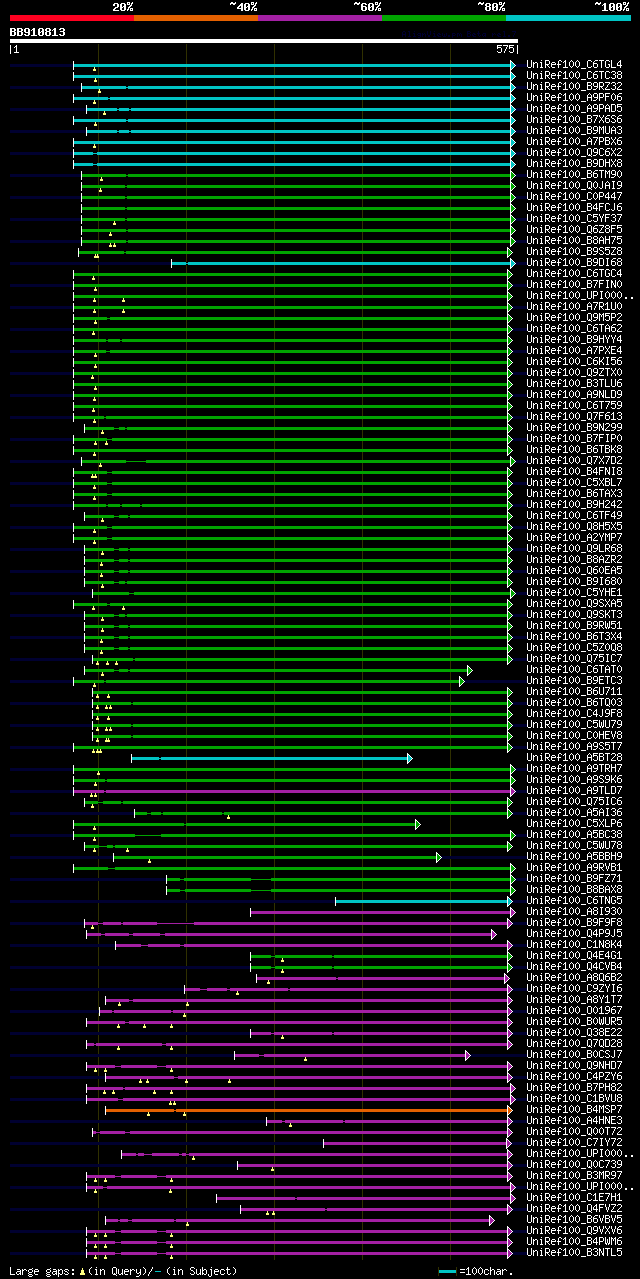Click the BB910813 query title

pos(38,32)
